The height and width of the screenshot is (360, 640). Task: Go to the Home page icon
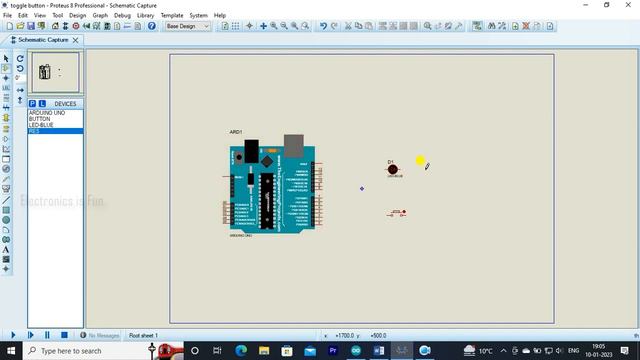pos(55,26)
